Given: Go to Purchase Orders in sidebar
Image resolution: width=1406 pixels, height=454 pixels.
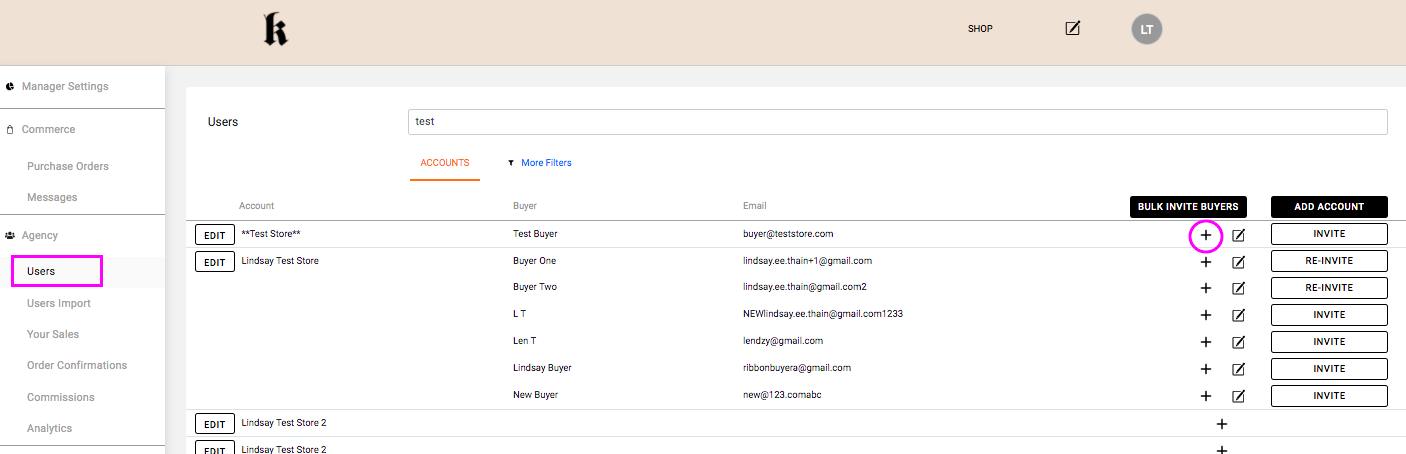Looking at the screenshot, I should (68, 166).
